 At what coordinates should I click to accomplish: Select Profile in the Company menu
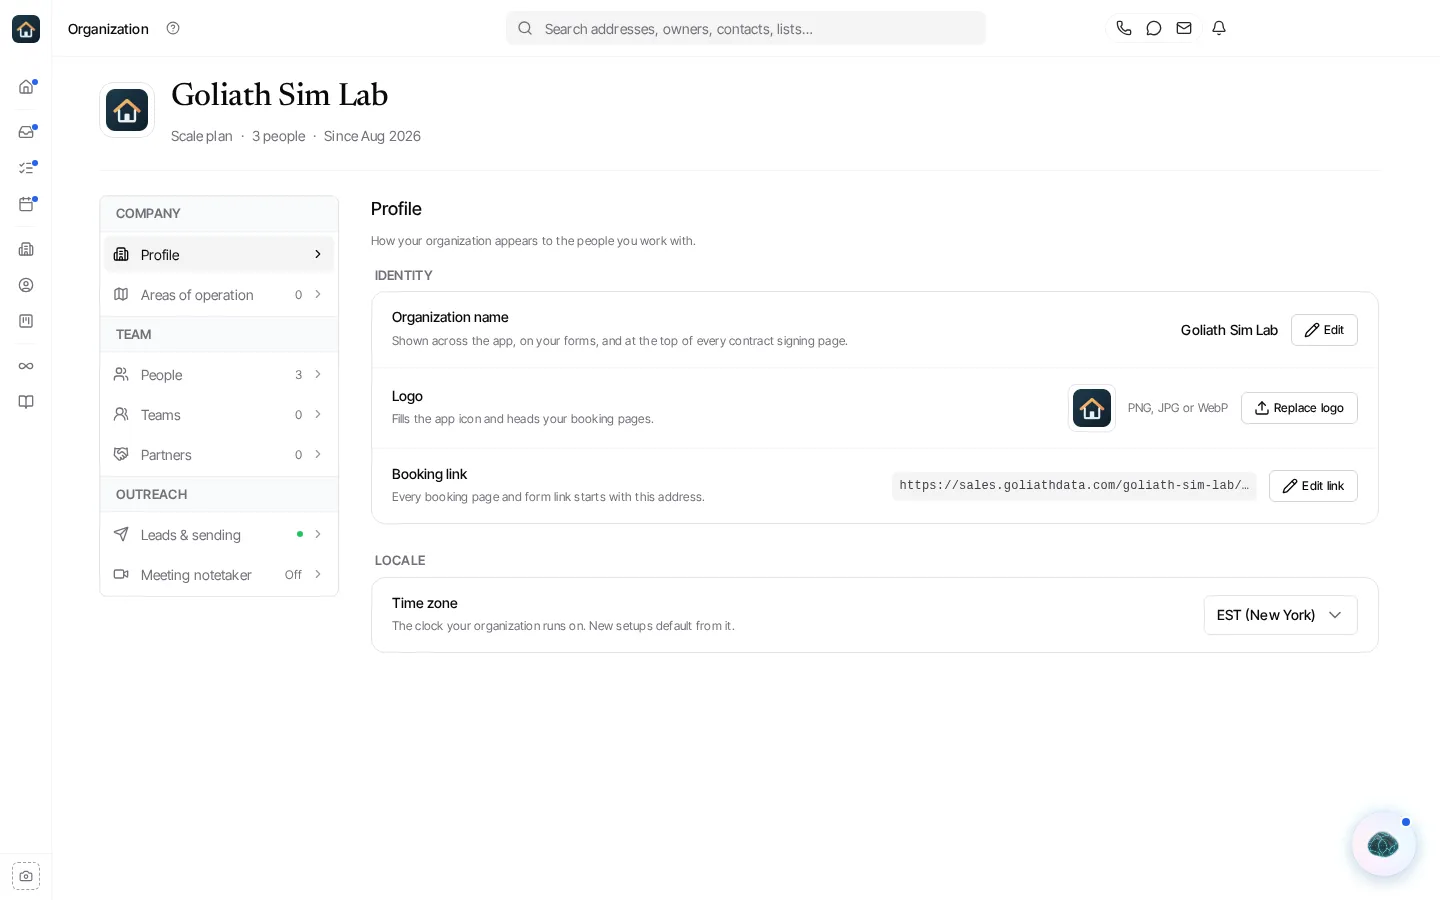coord(219,255)
